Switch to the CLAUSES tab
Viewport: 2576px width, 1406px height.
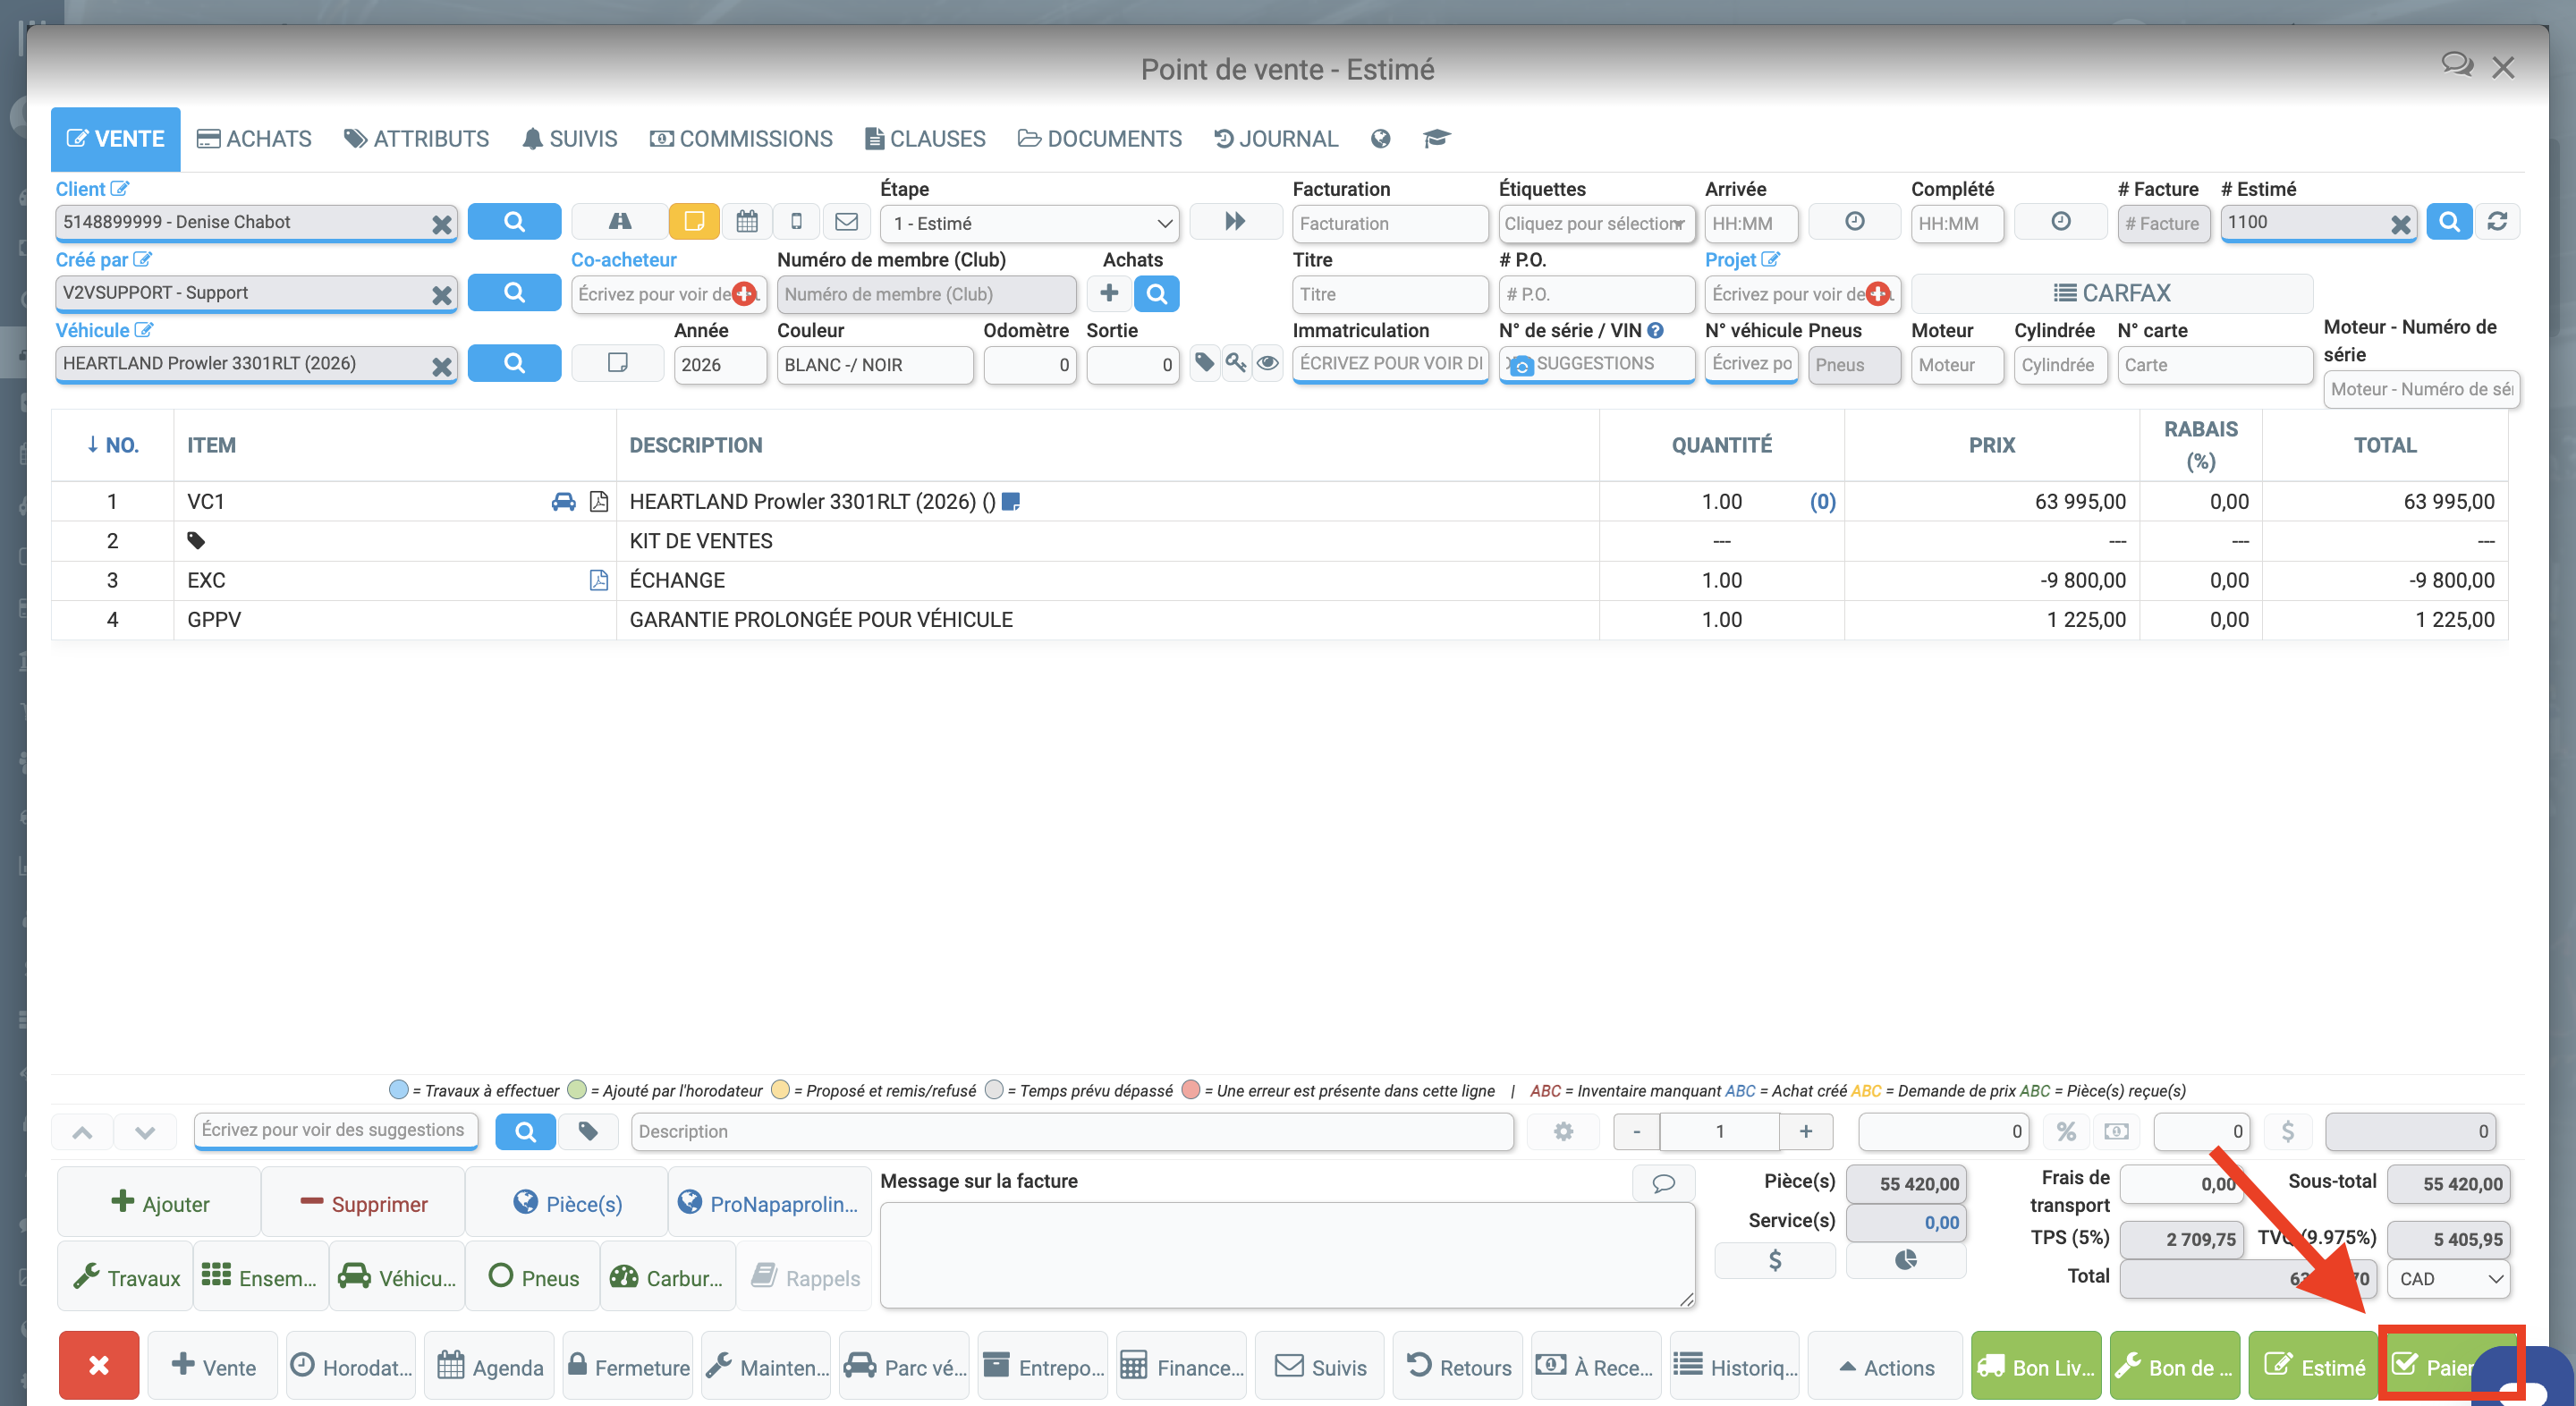[925, 139]
